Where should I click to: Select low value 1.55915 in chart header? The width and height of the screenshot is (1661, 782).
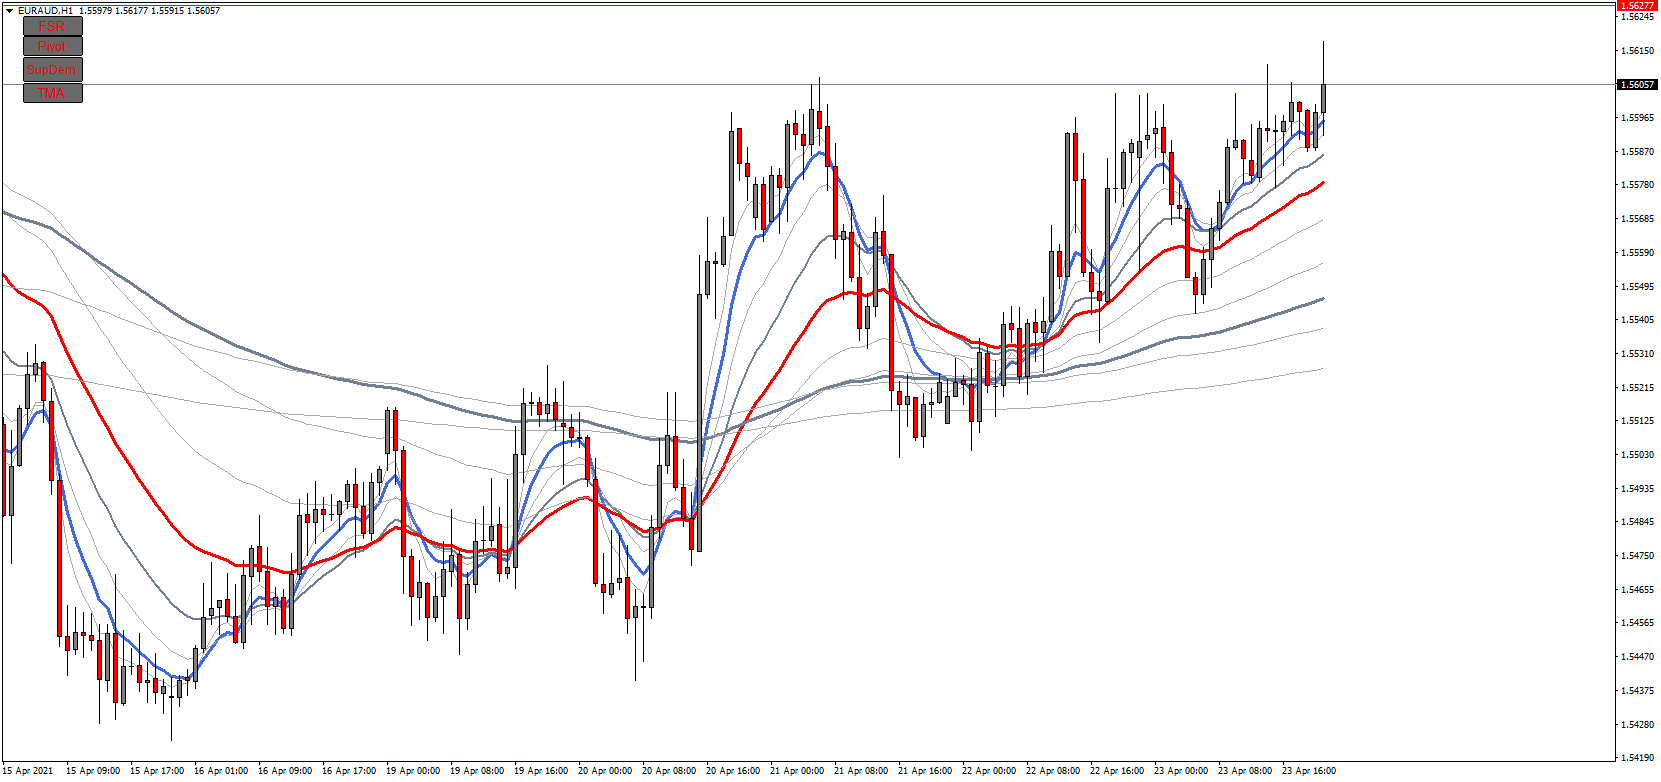point(167,11)
